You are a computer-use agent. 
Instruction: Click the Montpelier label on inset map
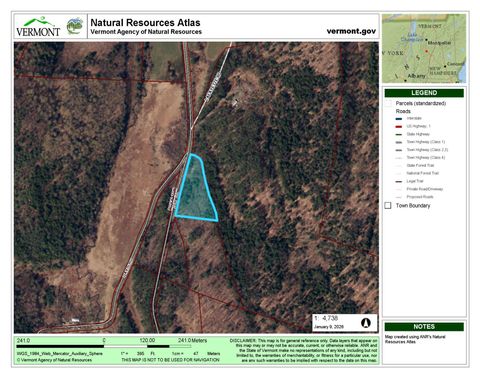coord(439,43)
